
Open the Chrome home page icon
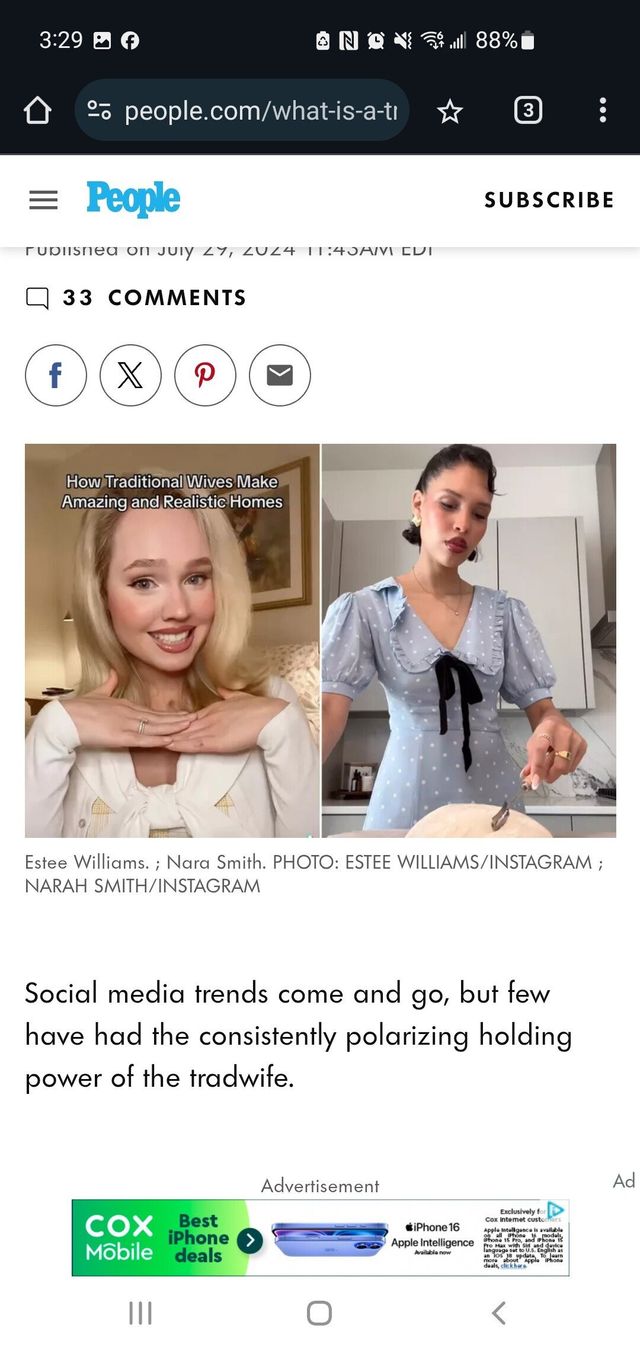coord(37,110)
